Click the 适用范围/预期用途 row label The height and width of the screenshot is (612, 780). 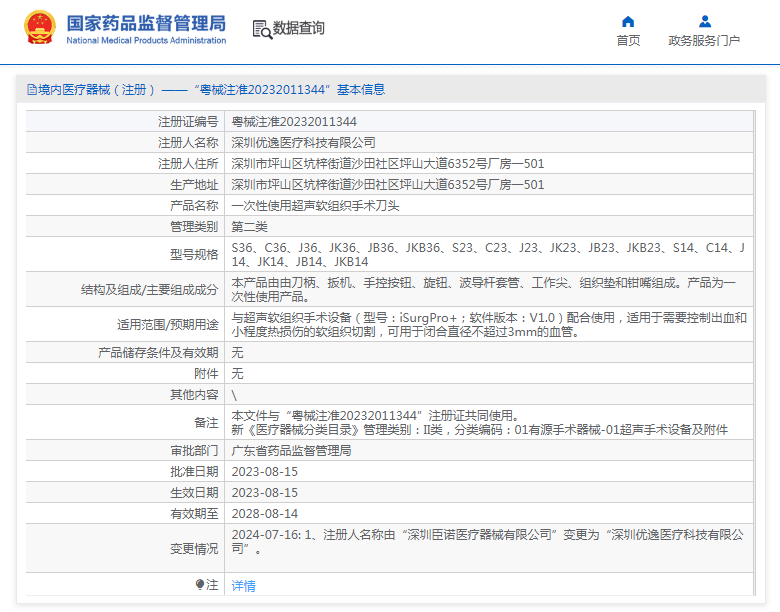point(168,324)
